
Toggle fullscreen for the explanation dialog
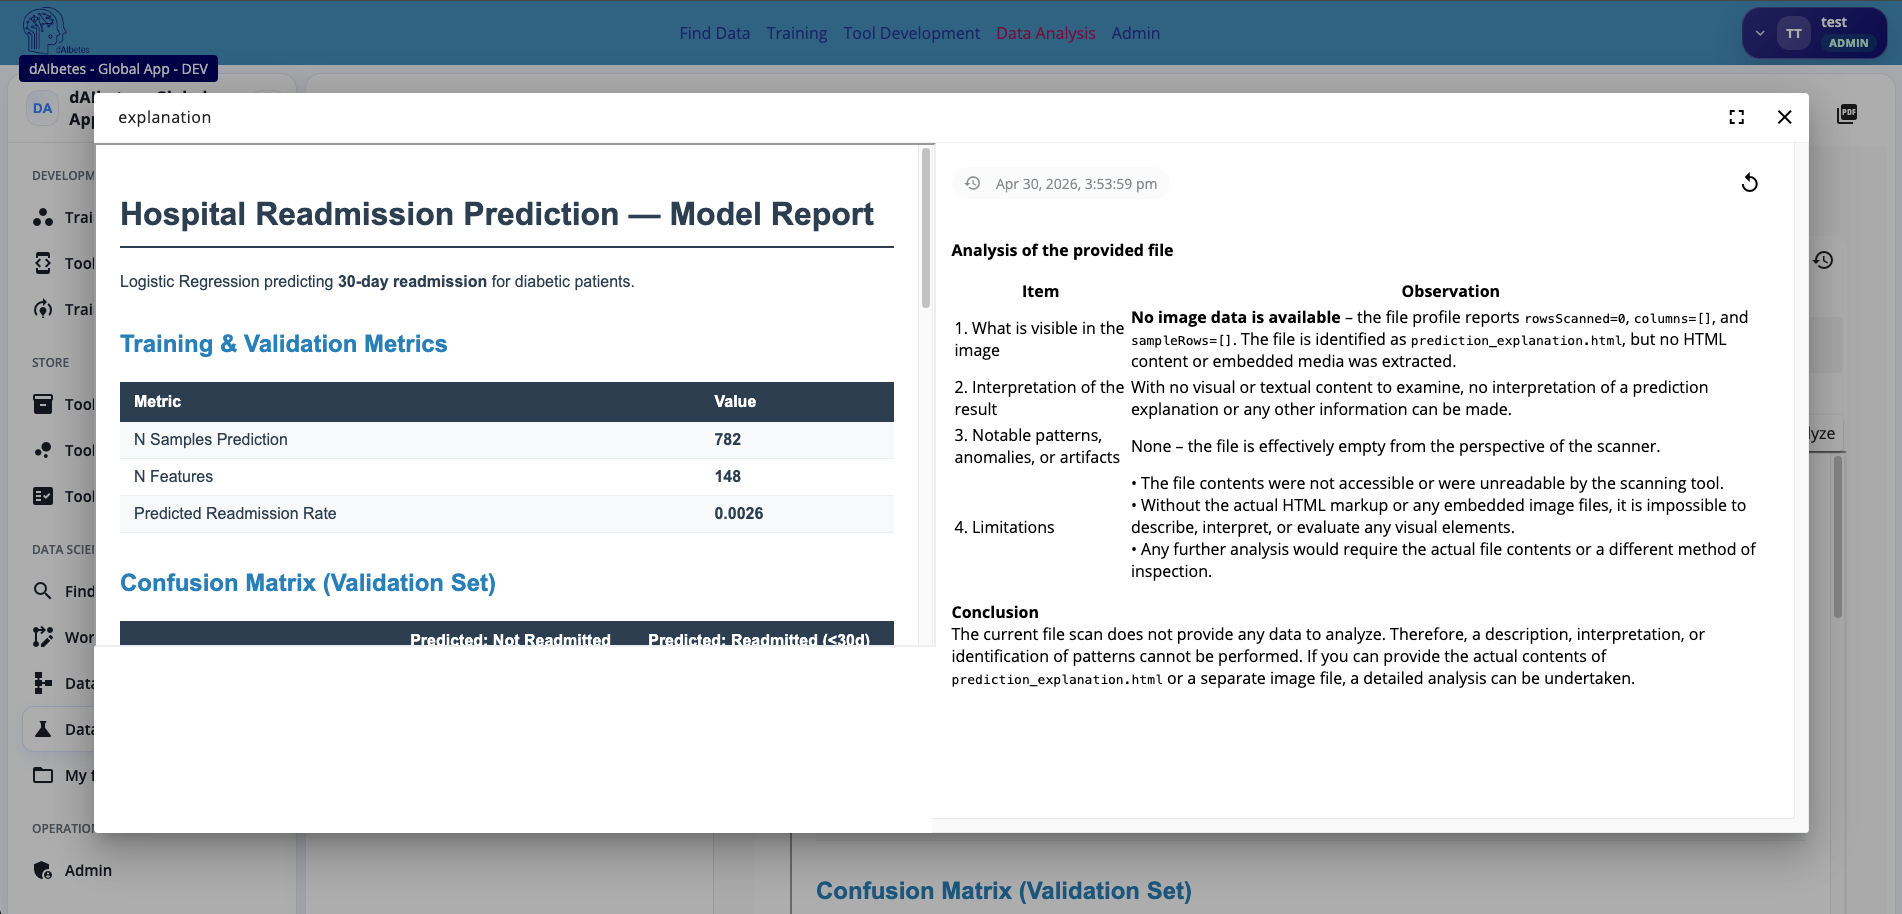click(x=1736, y=117)
